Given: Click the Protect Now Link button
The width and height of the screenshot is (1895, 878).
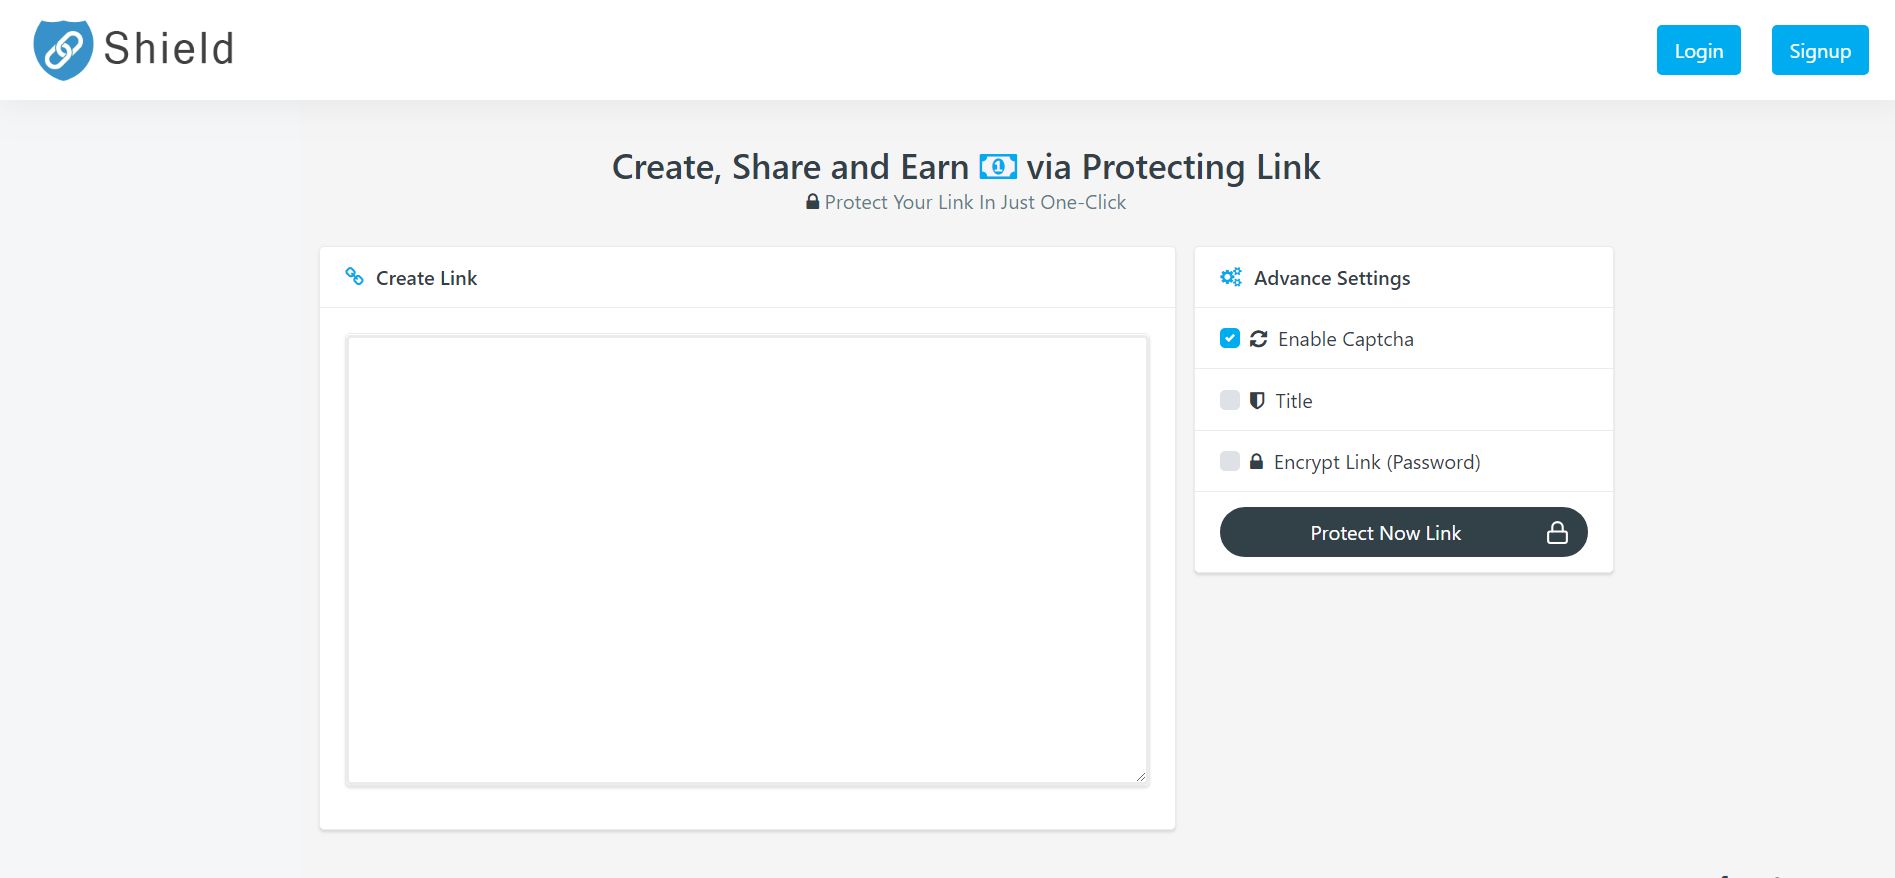Looking at the screenshot, I should pos(1385,532).
